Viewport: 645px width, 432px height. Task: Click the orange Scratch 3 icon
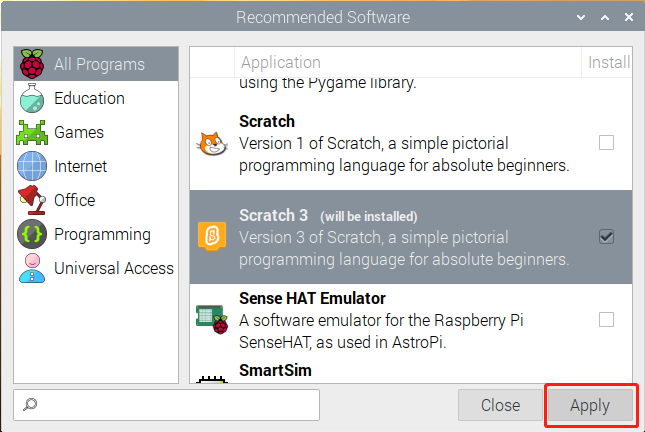pos(212,236)
